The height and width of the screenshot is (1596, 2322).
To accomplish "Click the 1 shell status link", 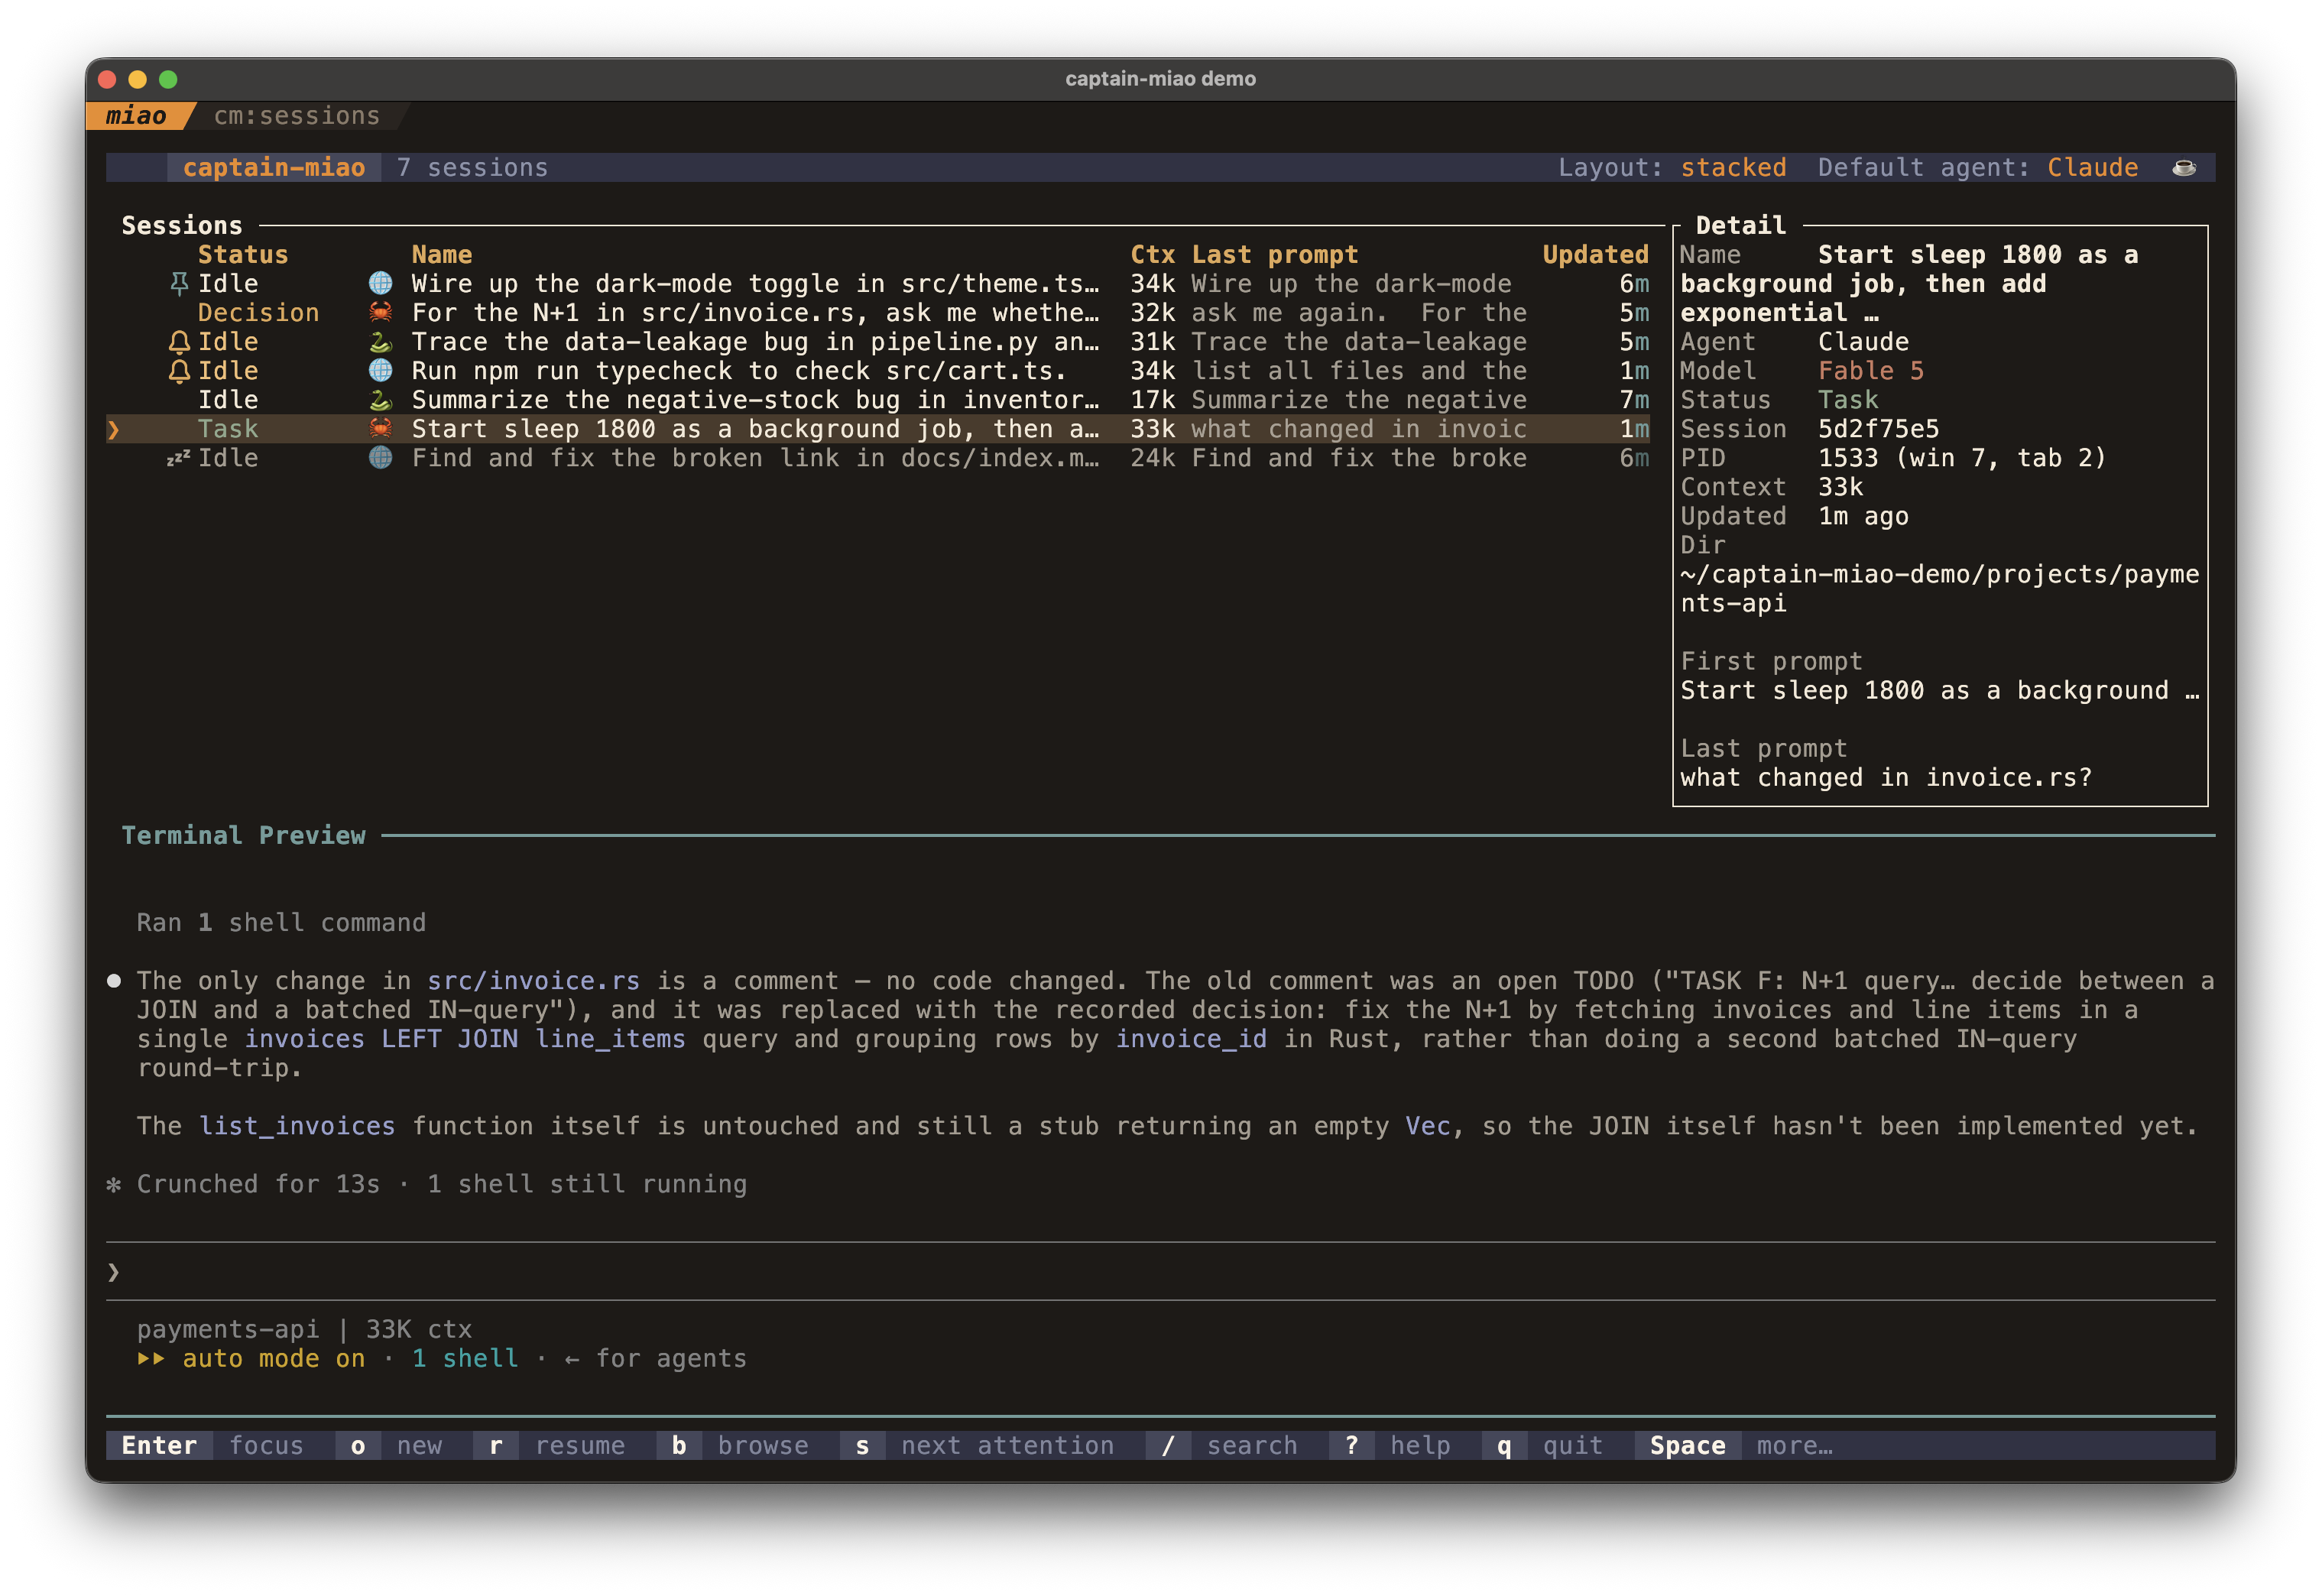I will click(465, 1358).
